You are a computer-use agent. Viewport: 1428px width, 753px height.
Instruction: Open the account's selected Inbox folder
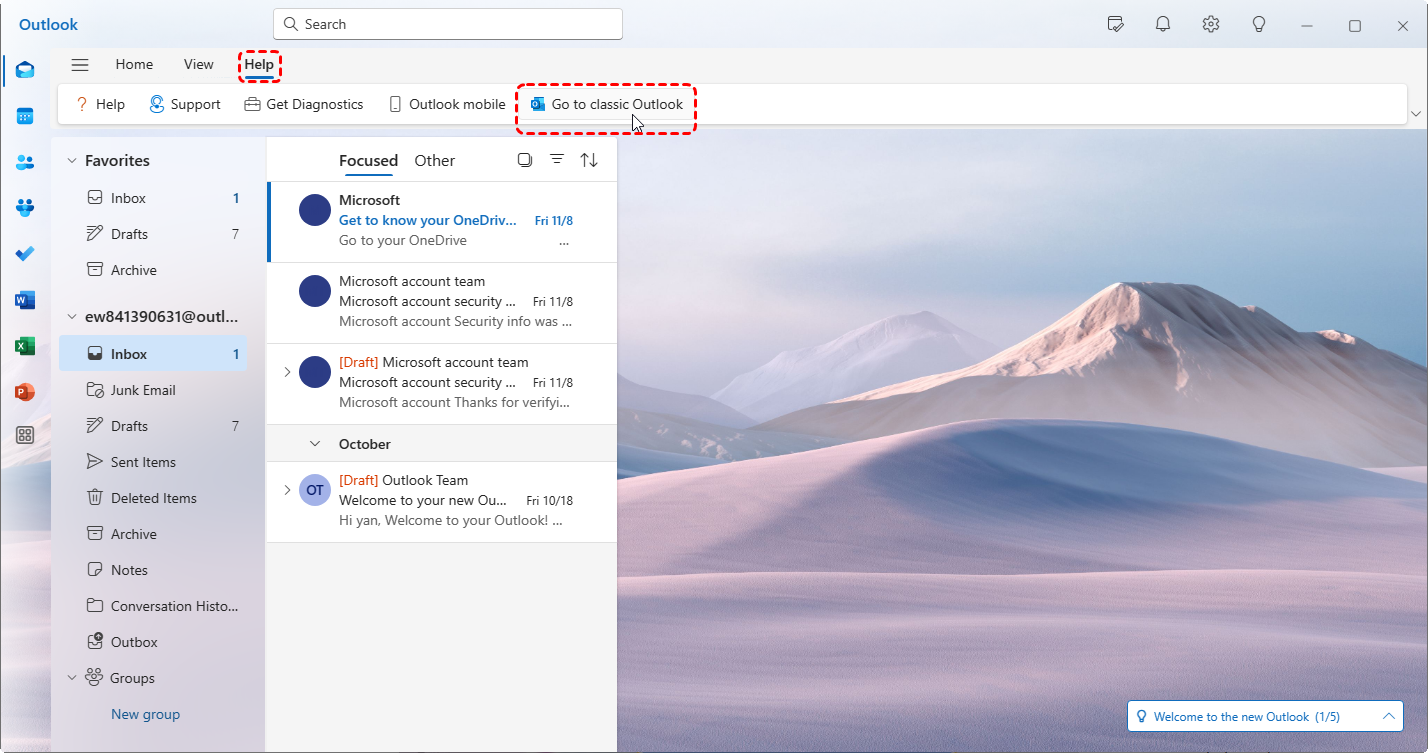click(153, 354)
